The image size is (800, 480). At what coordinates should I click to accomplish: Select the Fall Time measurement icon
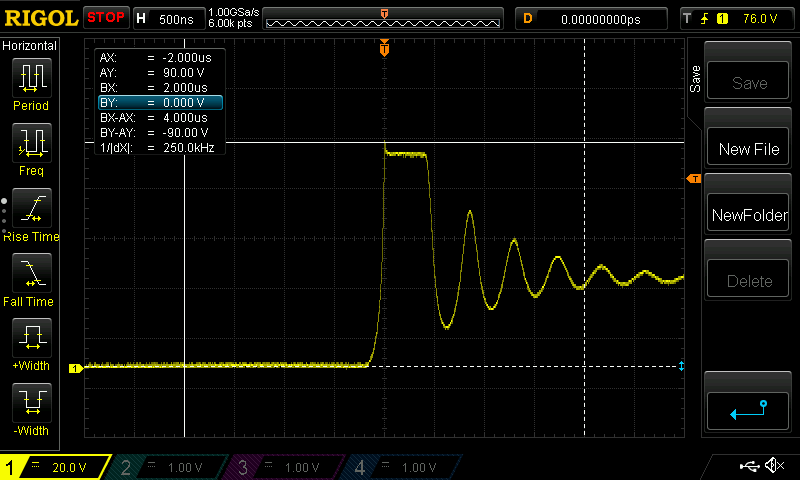click(x=32, y=272)
